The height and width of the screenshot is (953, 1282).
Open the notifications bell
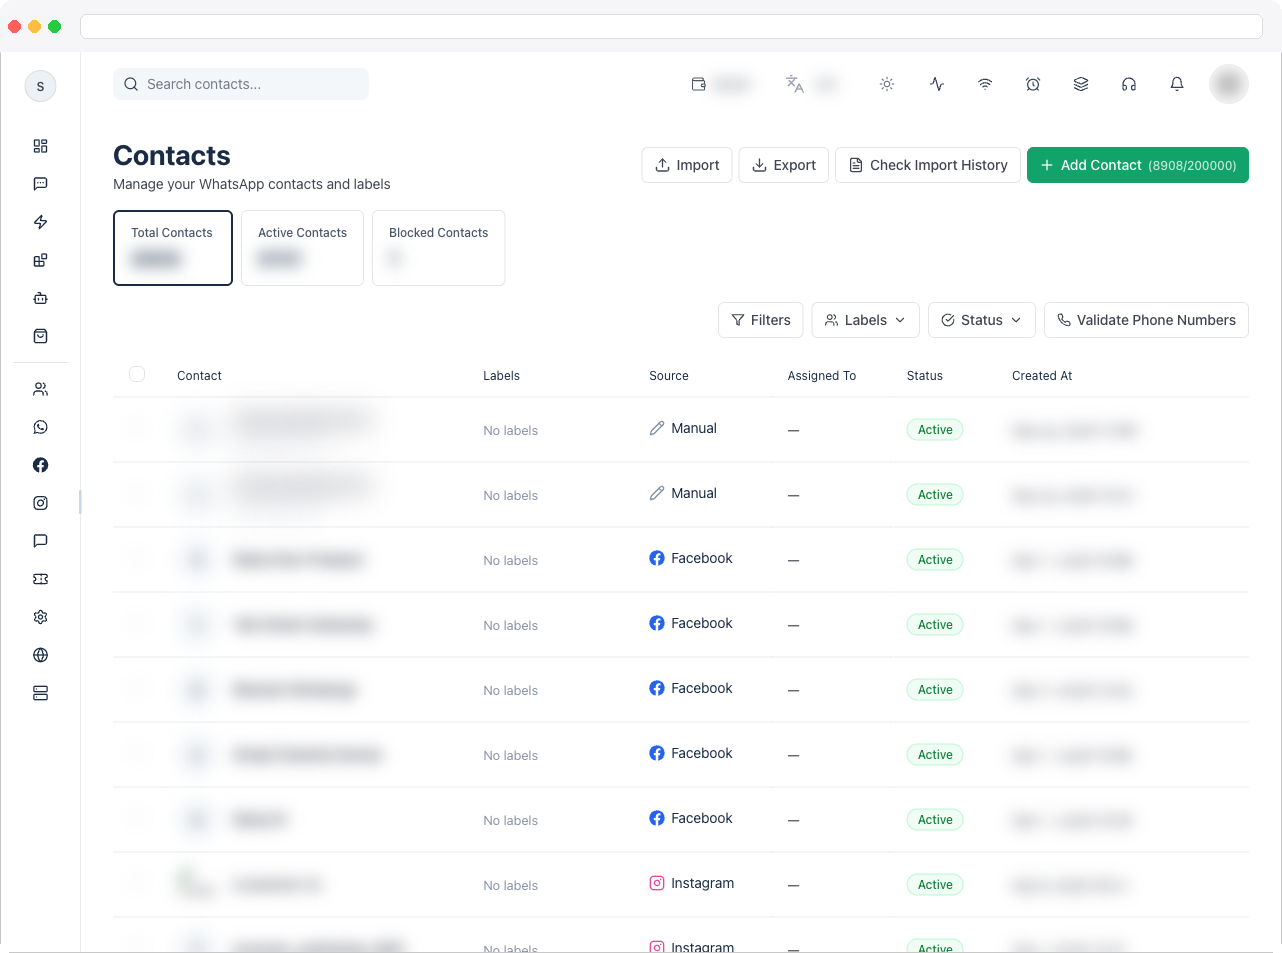pos(1177,84)
